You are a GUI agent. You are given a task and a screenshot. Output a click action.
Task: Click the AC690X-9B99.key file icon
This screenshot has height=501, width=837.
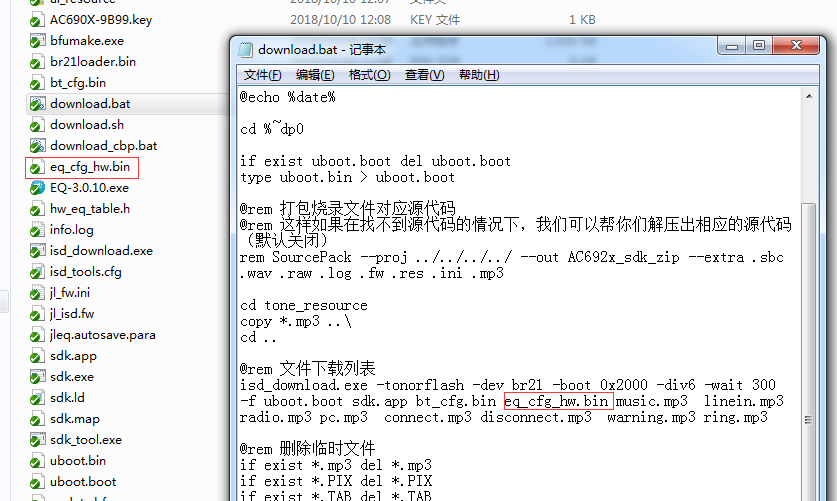pos(37,20)
